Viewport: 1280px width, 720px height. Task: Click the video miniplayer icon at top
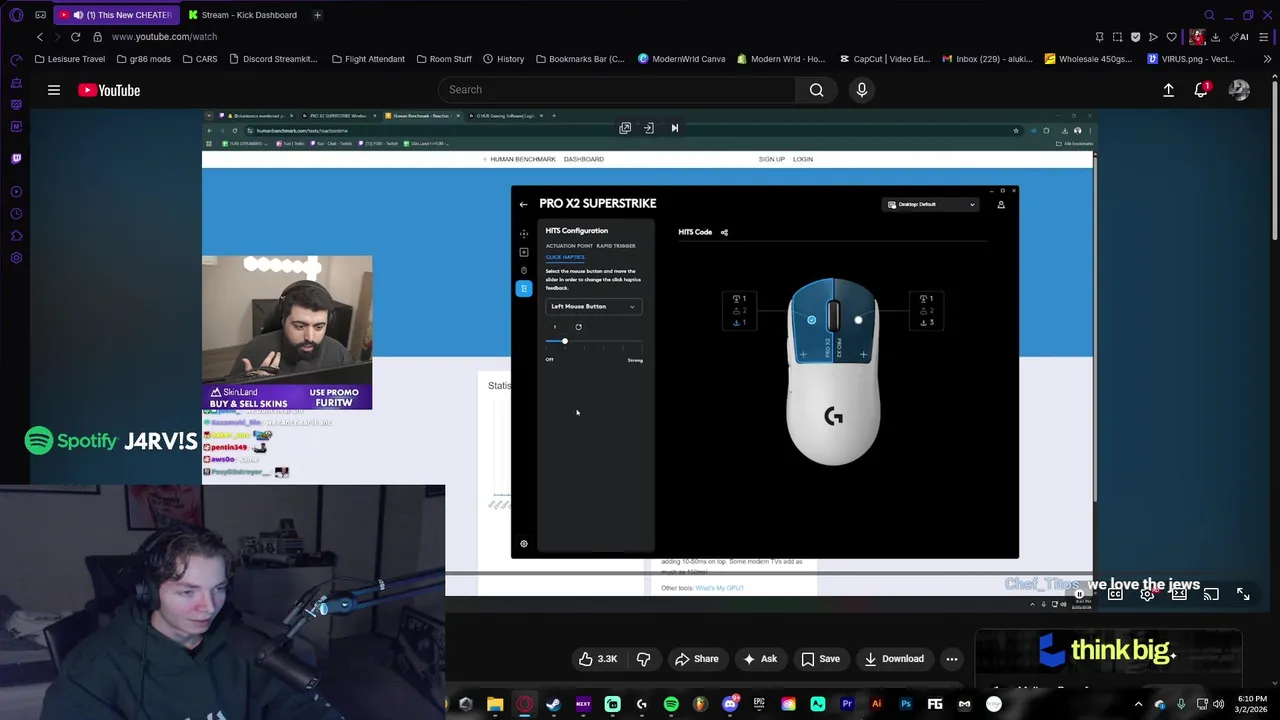click(x=625, y=128)
